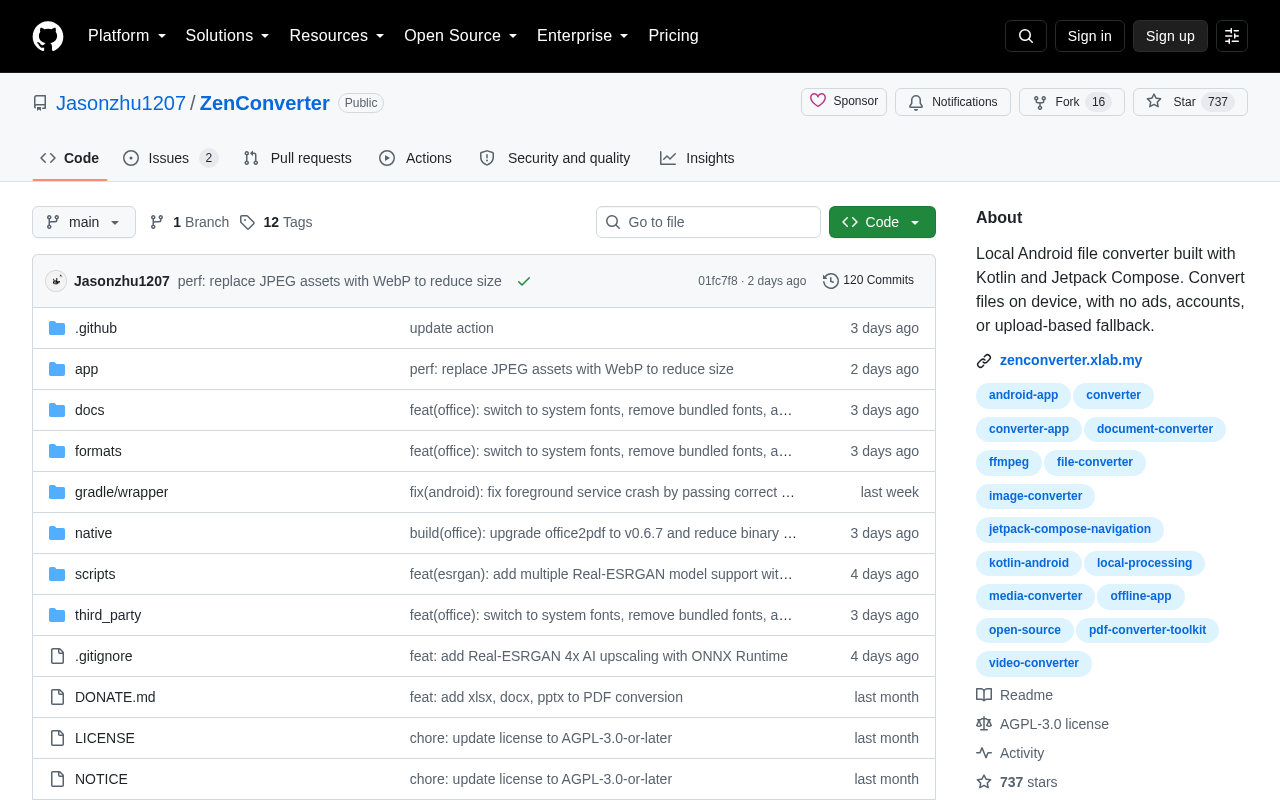Viewport: 1280px width, 800px height.
Task: Go to the GitHub homepage logo
Action: 48,36
